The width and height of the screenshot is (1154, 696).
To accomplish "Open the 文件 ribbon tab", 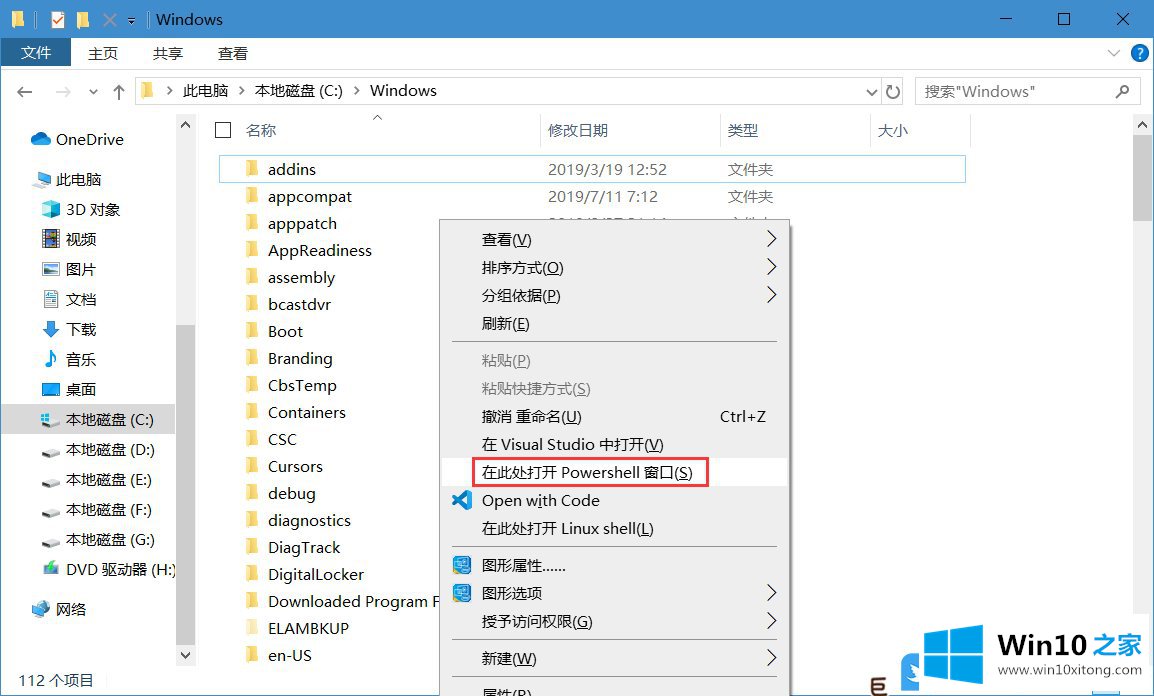I will pos(36,53).
